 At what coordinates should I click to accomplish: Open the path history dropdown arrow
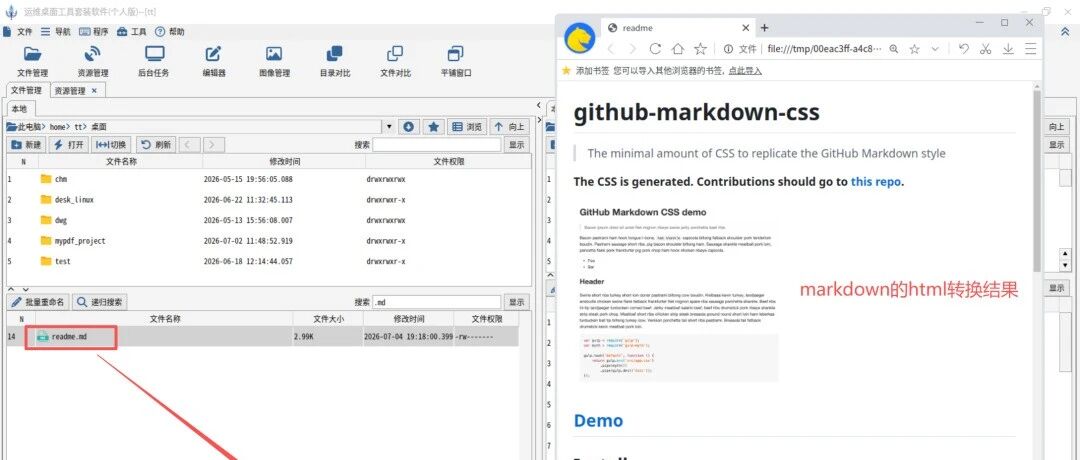[388, 127]
